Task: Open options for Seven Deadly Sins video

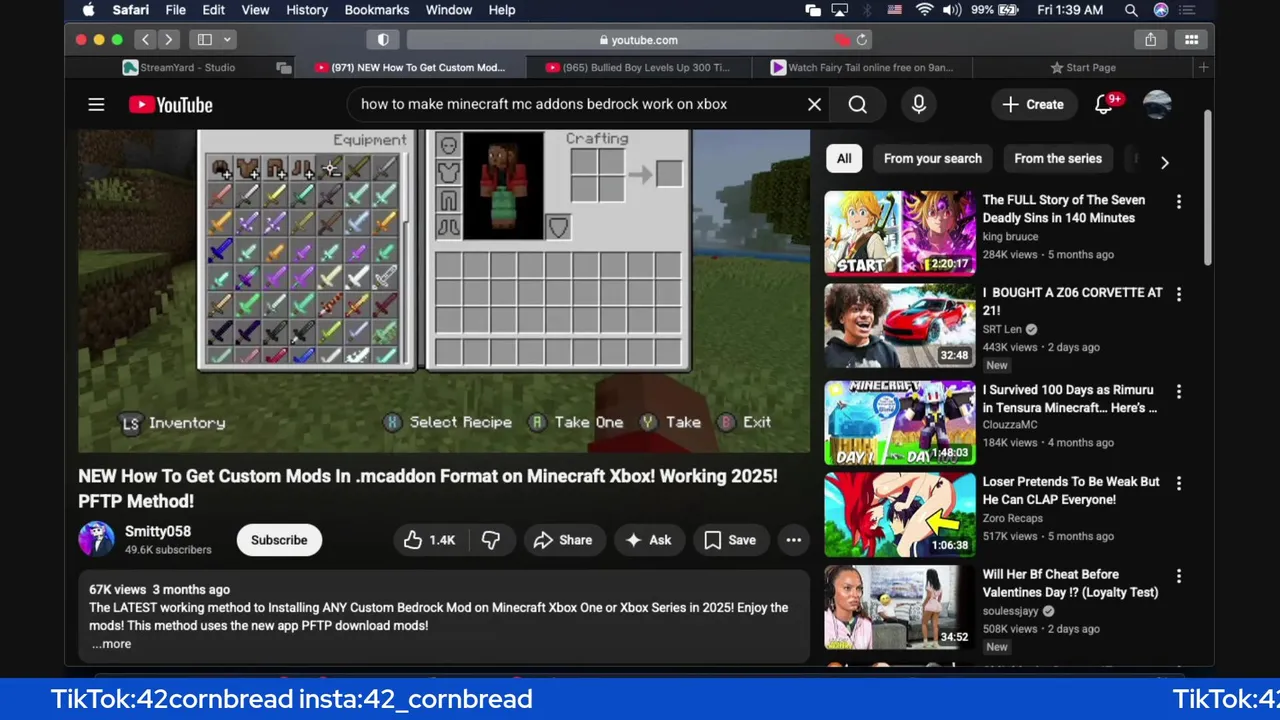Action: pos(1179,201)
